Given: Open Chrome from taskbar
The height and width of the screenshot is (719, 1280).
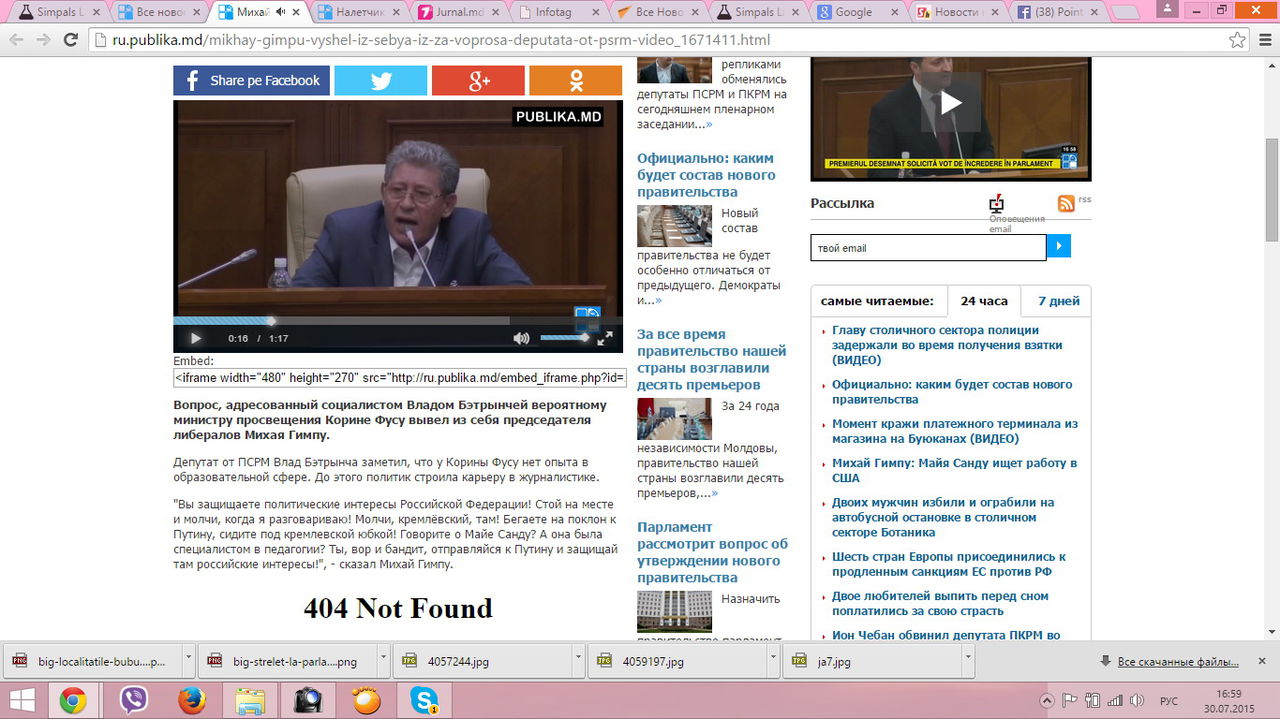Looking at the screenshot, I should click(72, 700).
